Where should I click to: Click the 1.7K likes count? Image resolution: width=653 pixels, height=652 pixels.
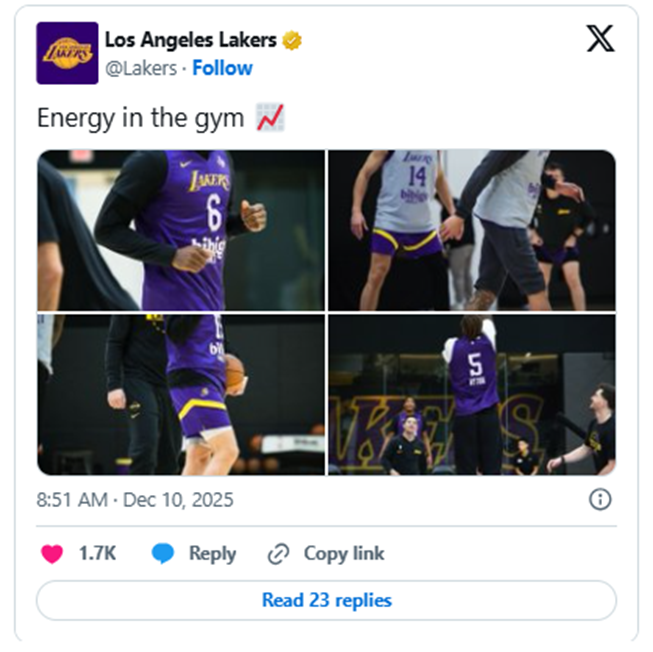pos(98,554)
